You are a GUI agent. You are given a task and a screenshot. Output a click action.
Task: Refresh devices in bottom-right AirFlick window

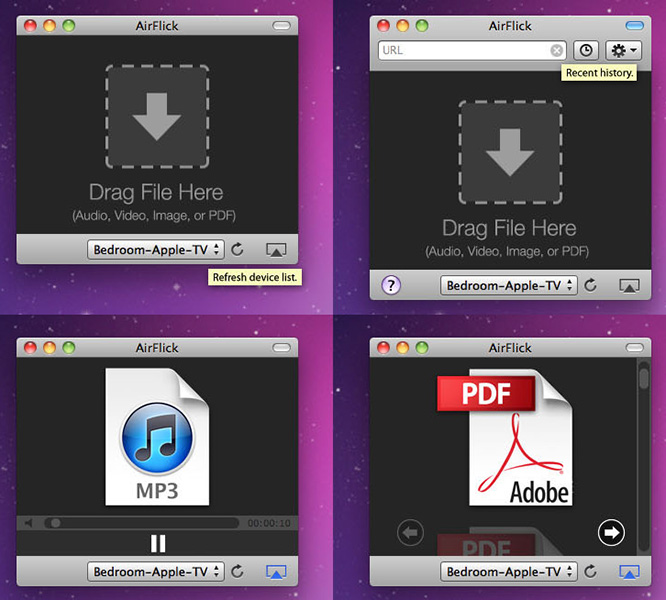(x=590, y=572)
